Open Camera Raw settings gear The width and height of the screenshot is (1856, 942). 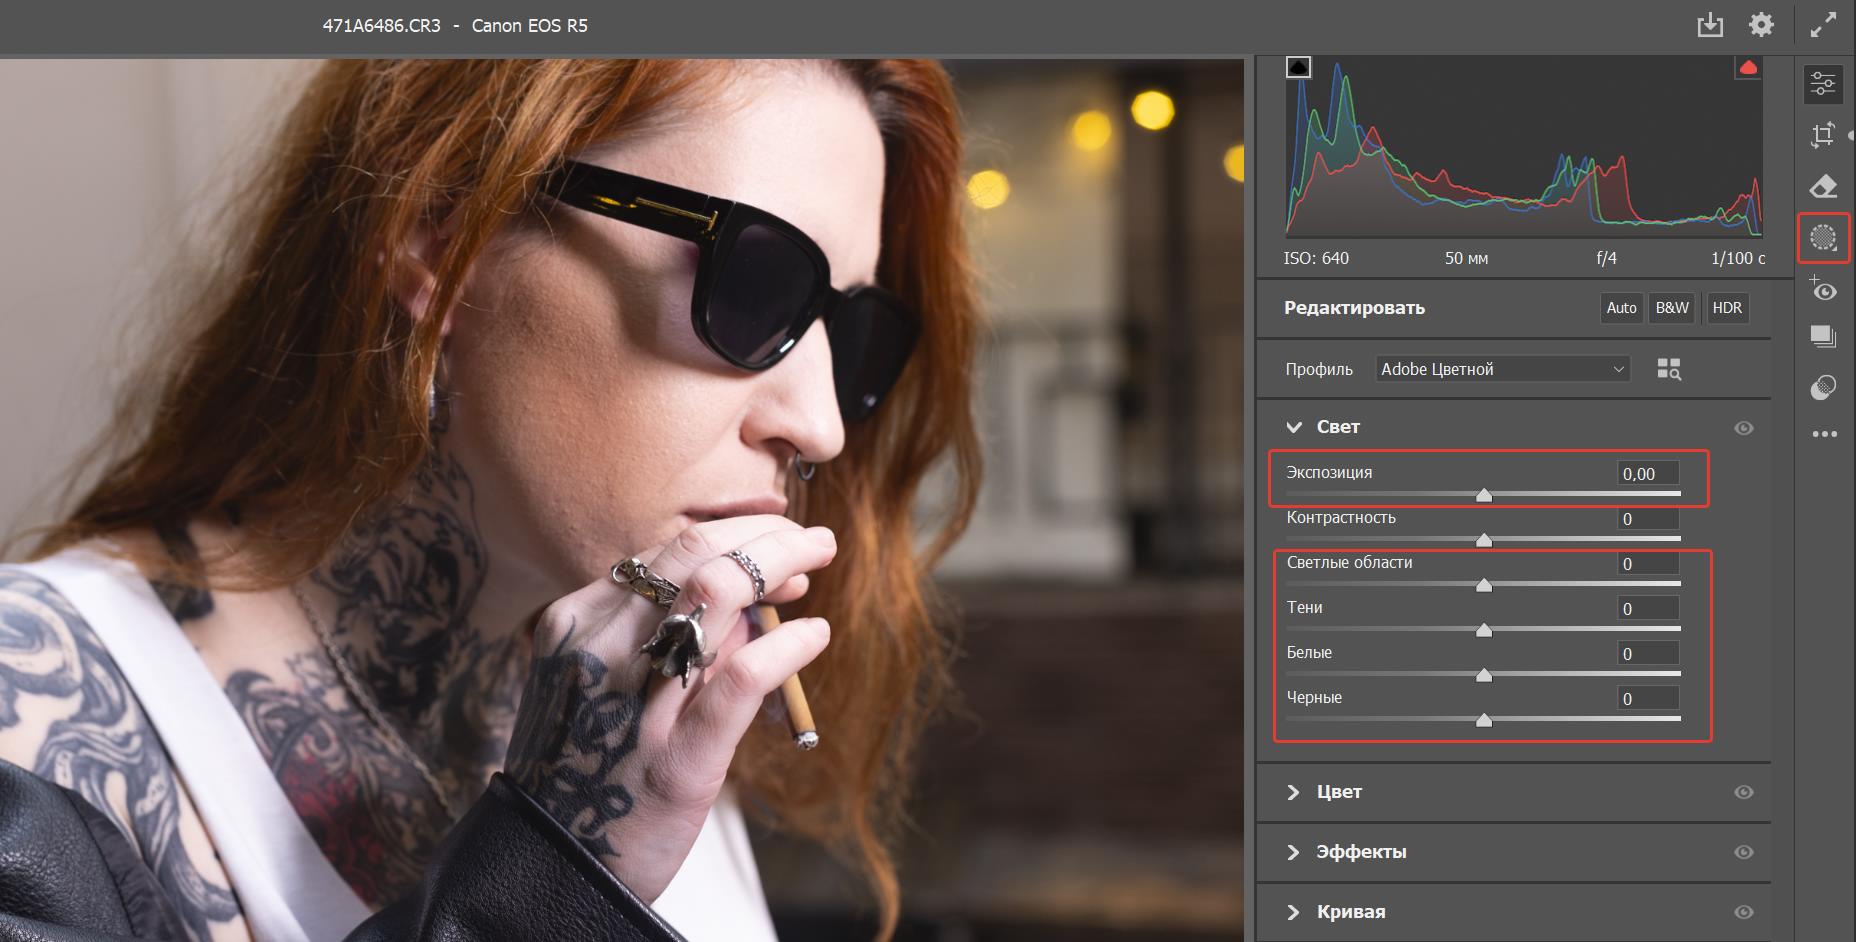[1761, 25]
